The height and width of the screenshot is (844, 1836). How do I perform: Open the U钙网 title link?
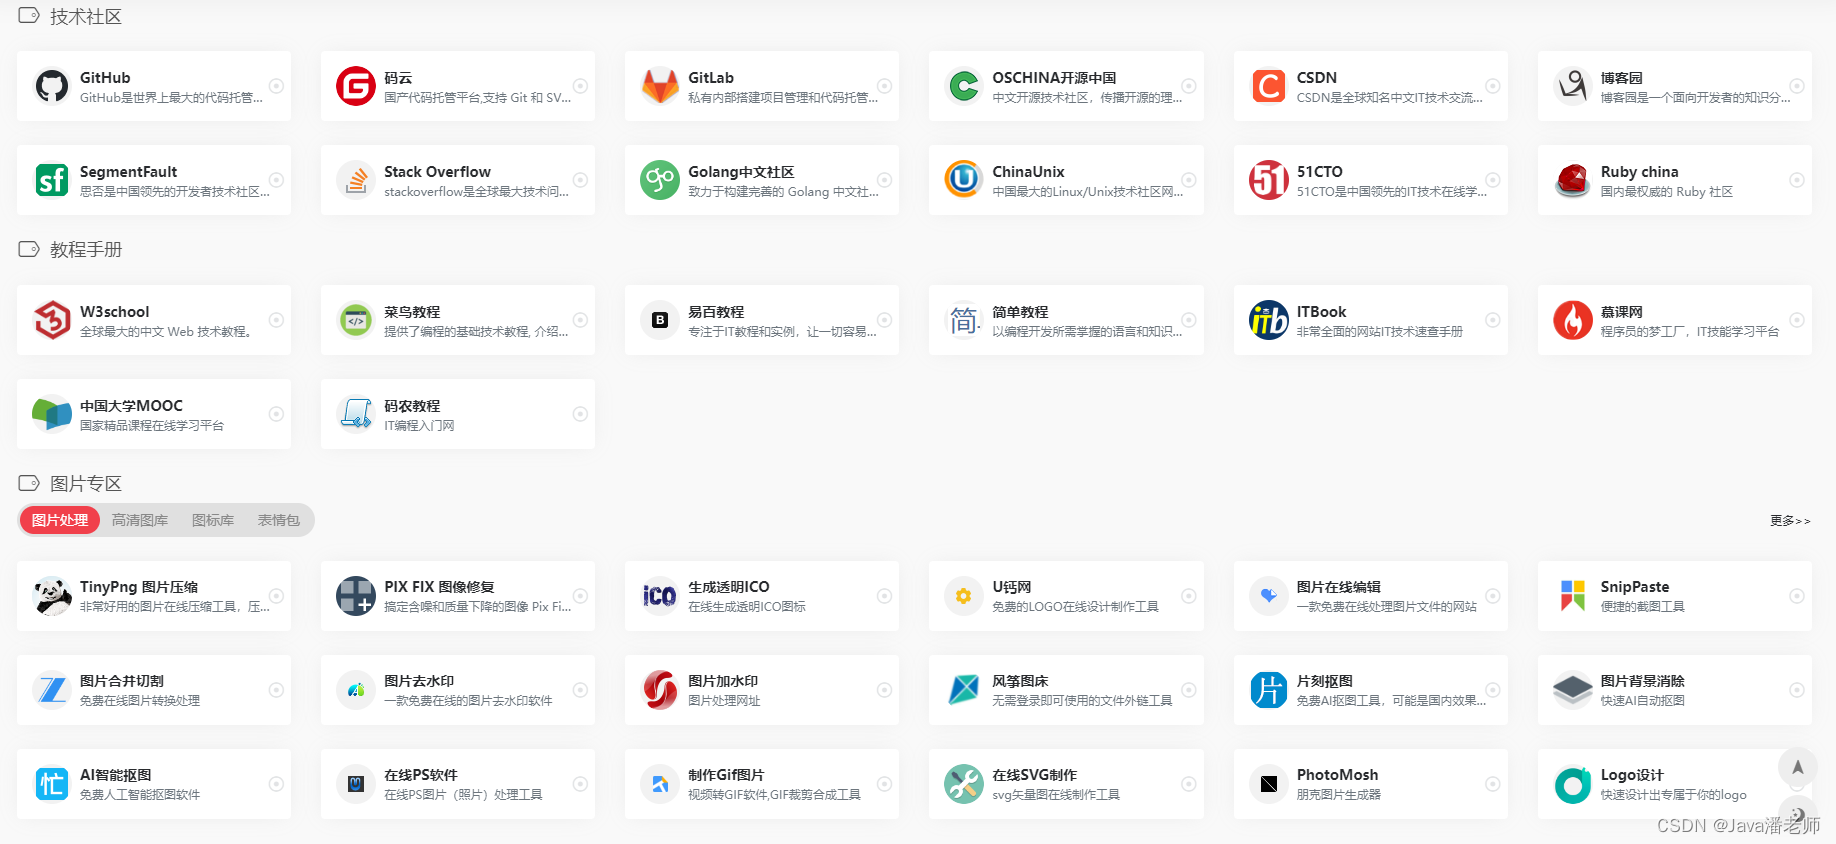click(1012, 587)
